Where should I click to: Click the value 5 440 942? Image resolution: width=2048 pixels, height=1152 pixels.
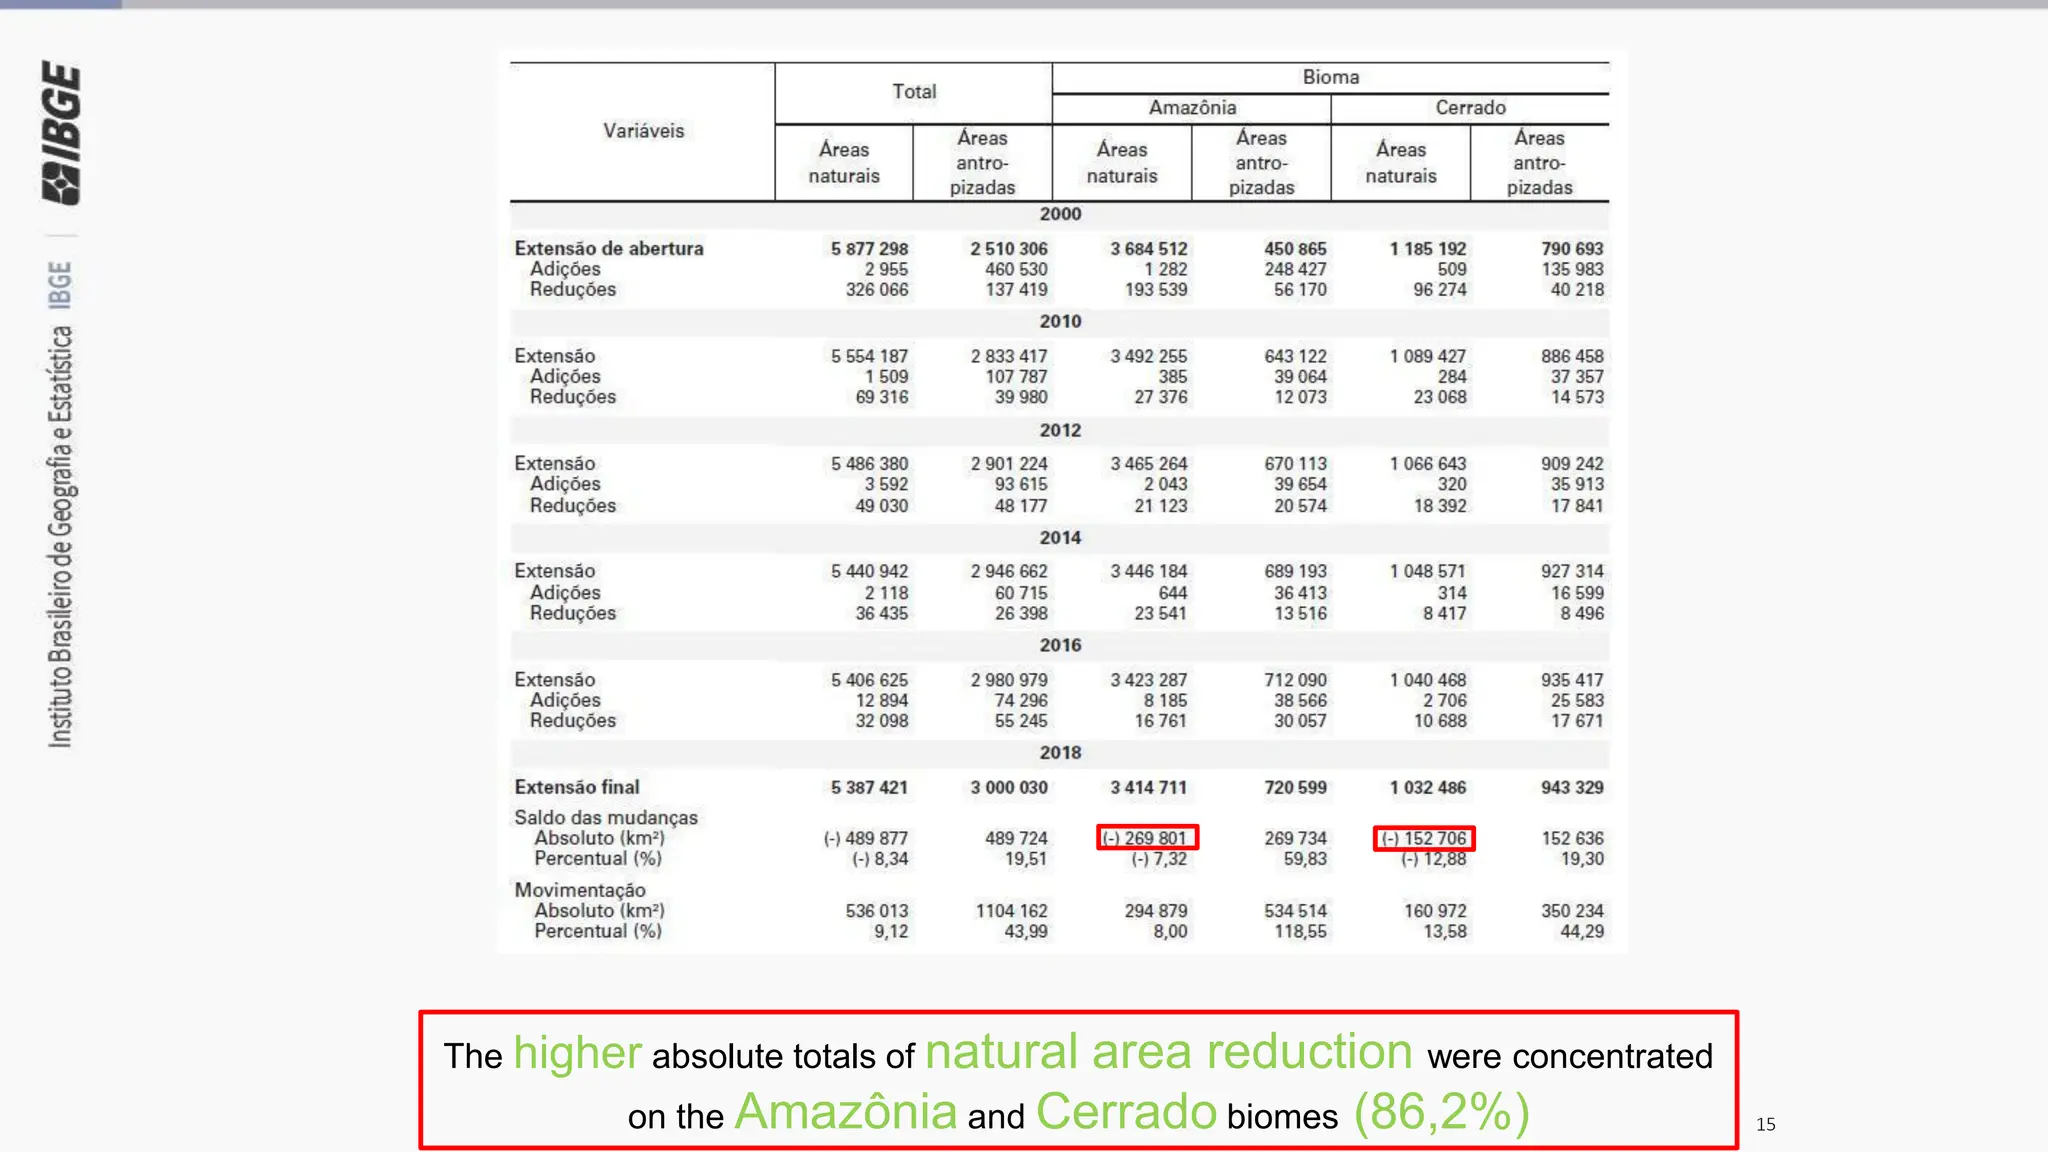[869, 571]
